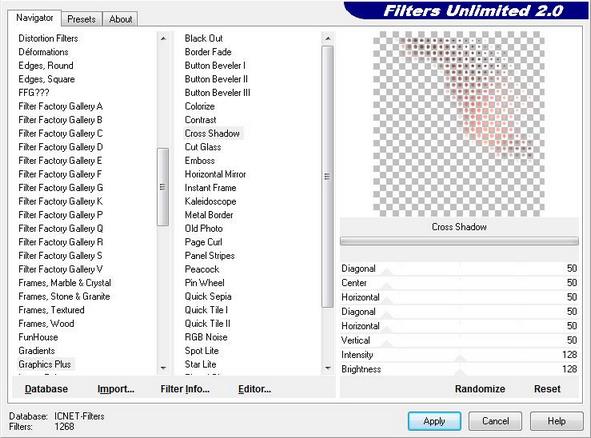591x438 pixels.
Task: Open Help for Filters Unlimited
Action: 556,421
